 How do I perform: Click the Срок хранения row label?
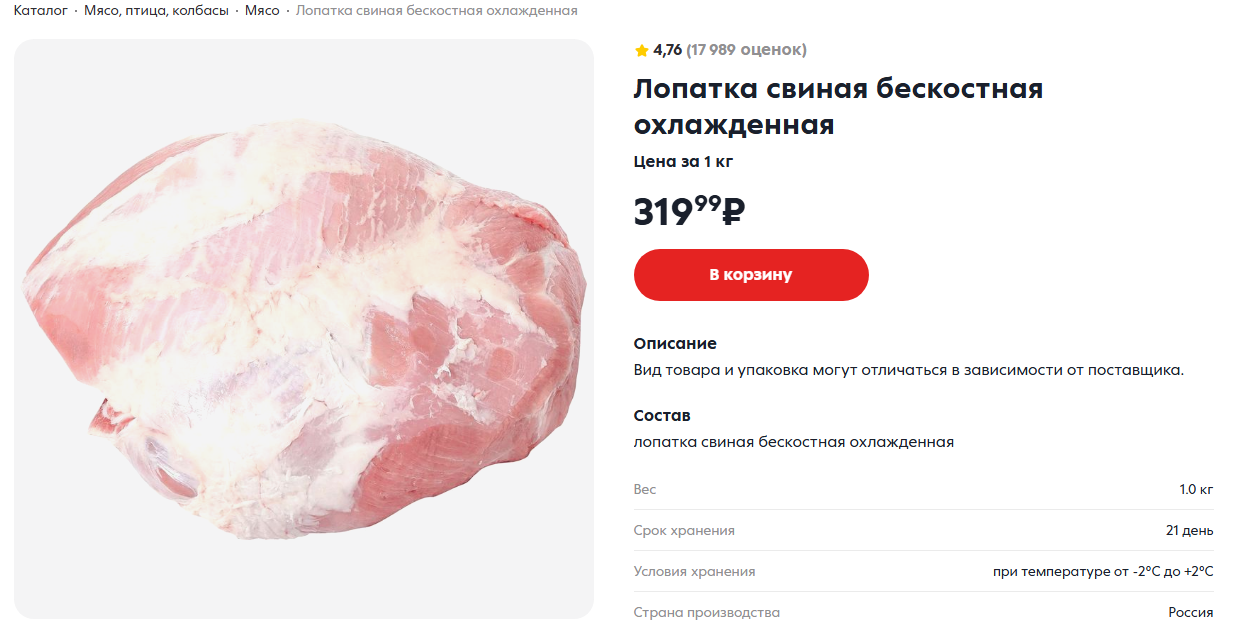(684, 531)
